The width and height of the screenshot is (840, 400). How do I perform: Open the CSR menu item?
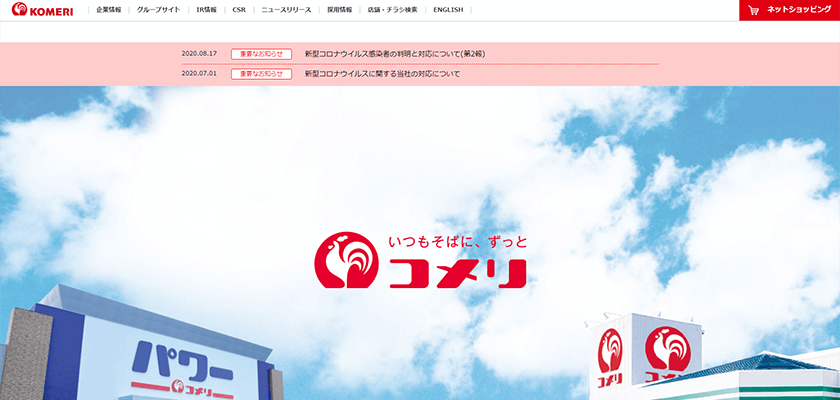click(239, 10)
